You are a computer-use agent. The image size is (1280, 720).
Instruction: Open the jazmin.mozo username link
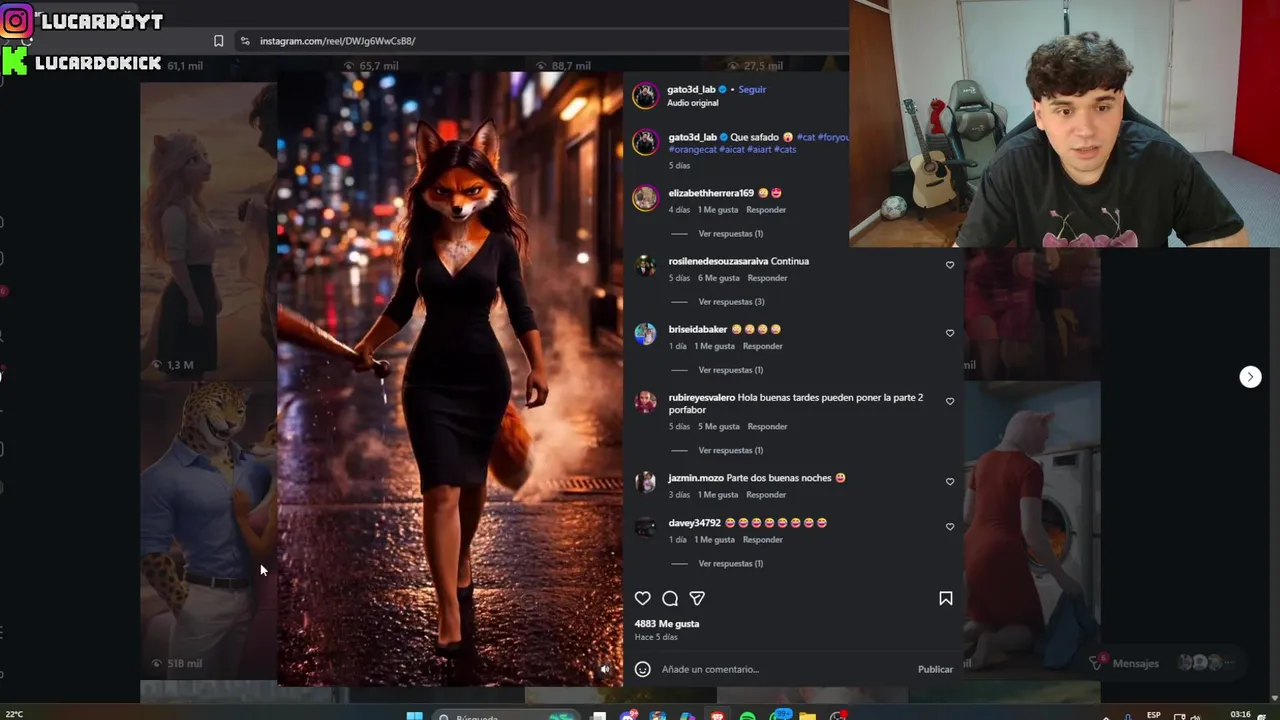696,478
